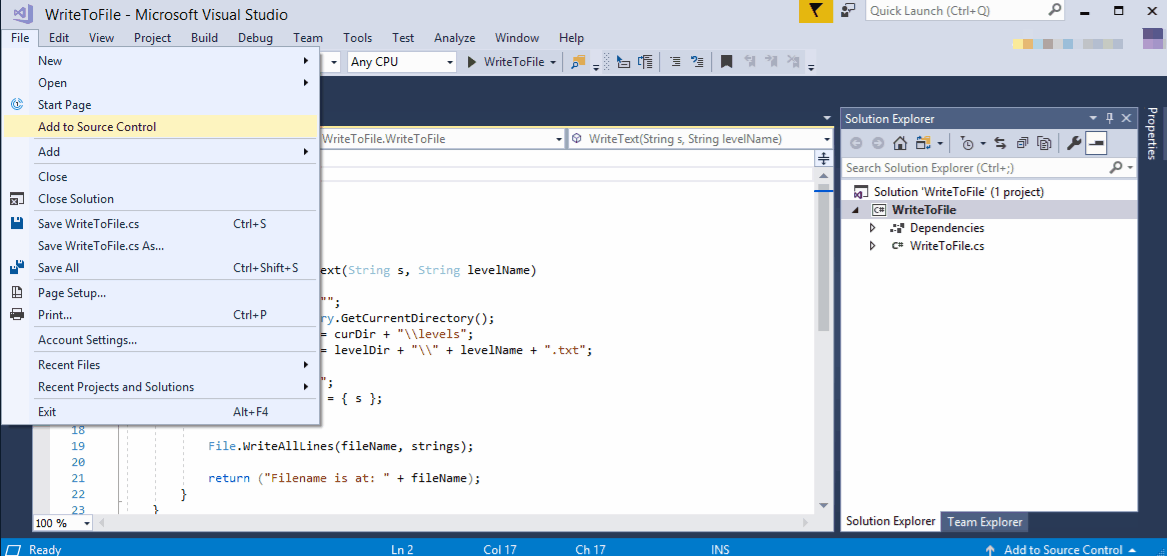Click Collapse All icon in Solution Explorer
The width and height of the screenshot is (1167, 556).
[1023, 143]
